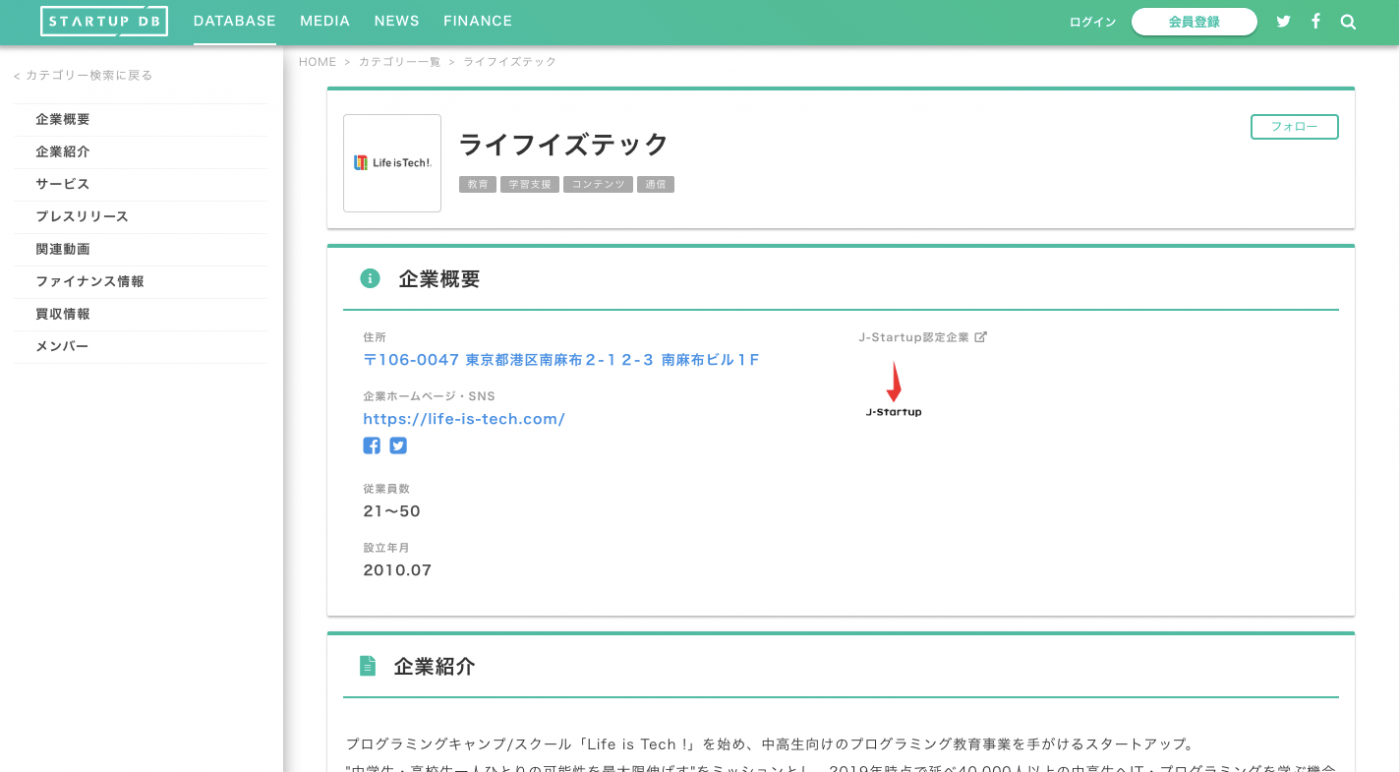The height and width of the screenshot is (772, 1400).
Task: Click the 通信 tag
Action: coord(656,185)
